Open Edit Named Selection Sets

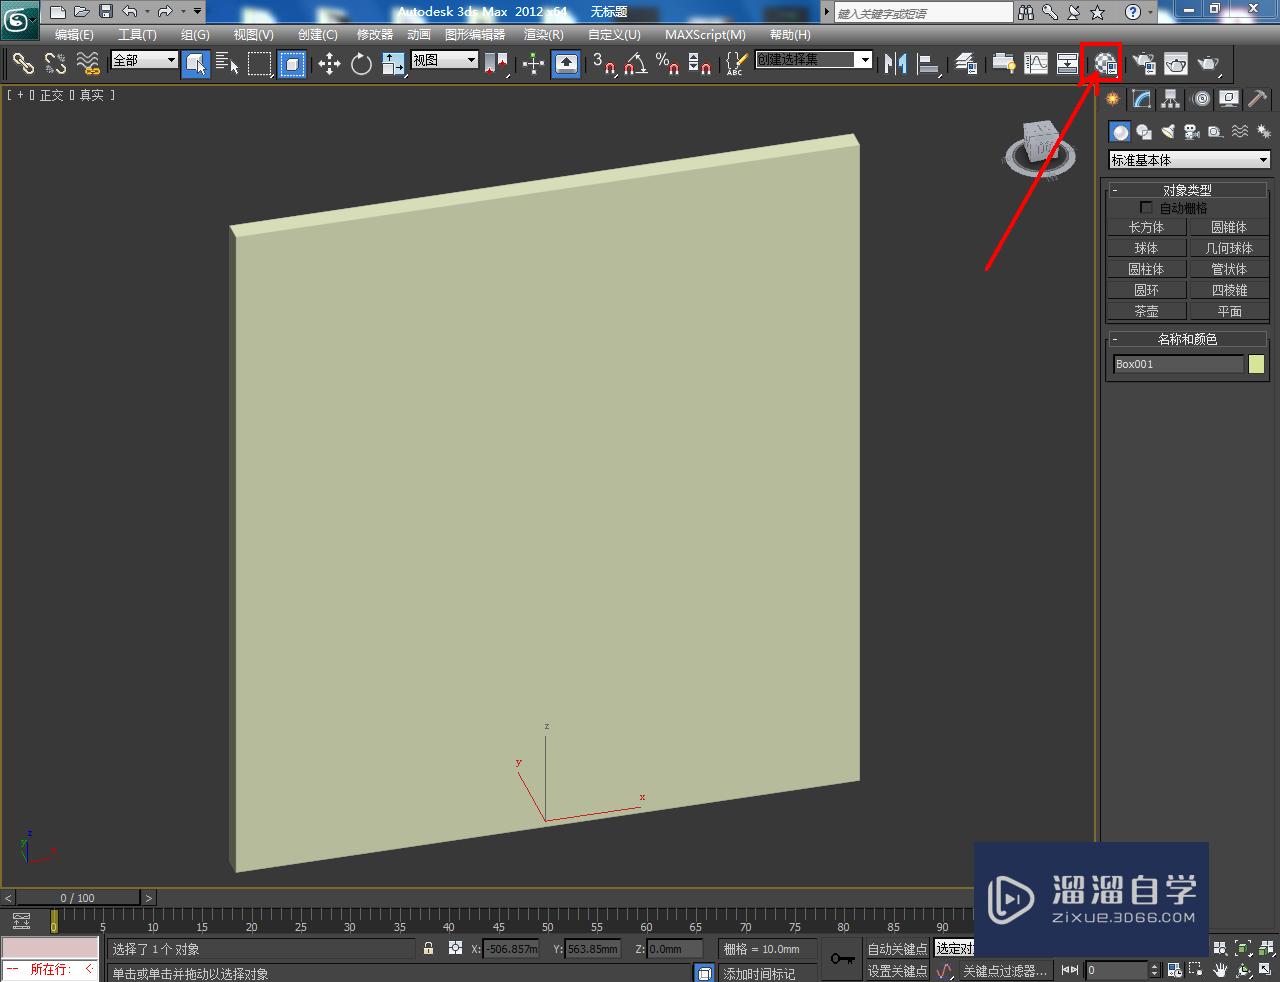(735, 63)
